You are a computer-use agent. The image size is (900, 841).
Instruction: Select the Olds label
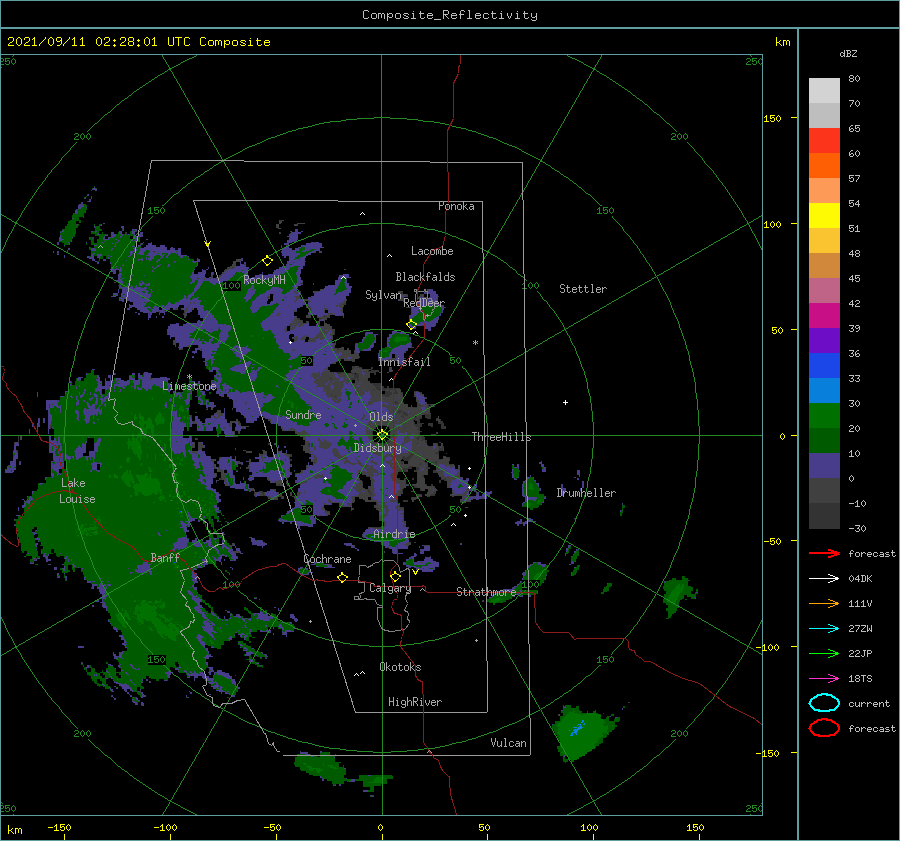click(x=381, y=417)
